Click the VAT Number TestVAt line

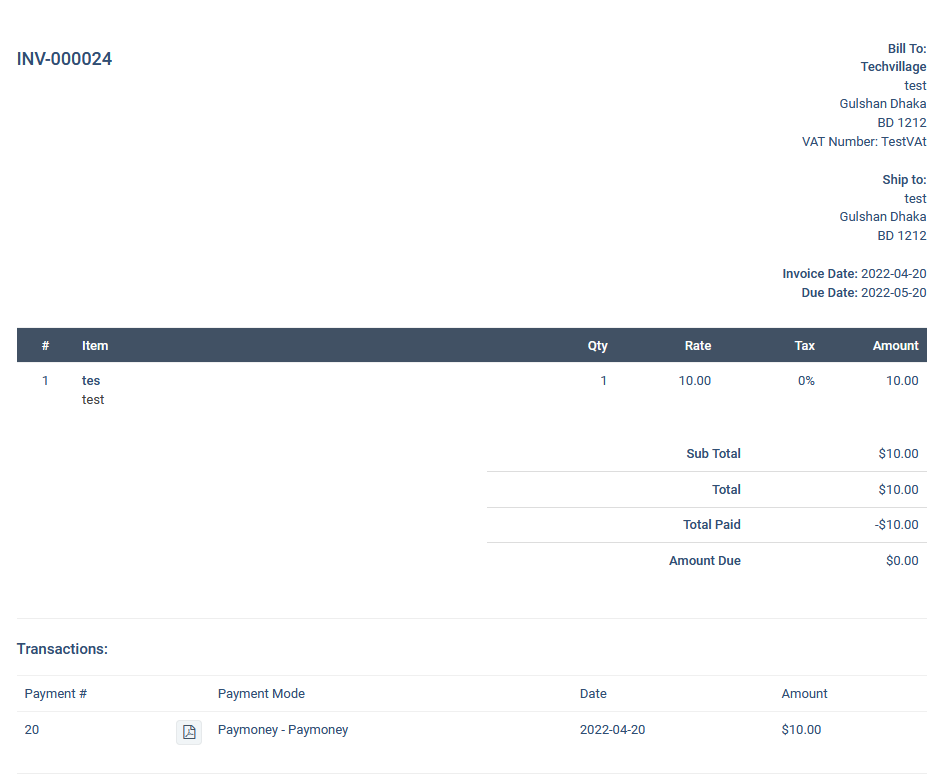[864, 142]
